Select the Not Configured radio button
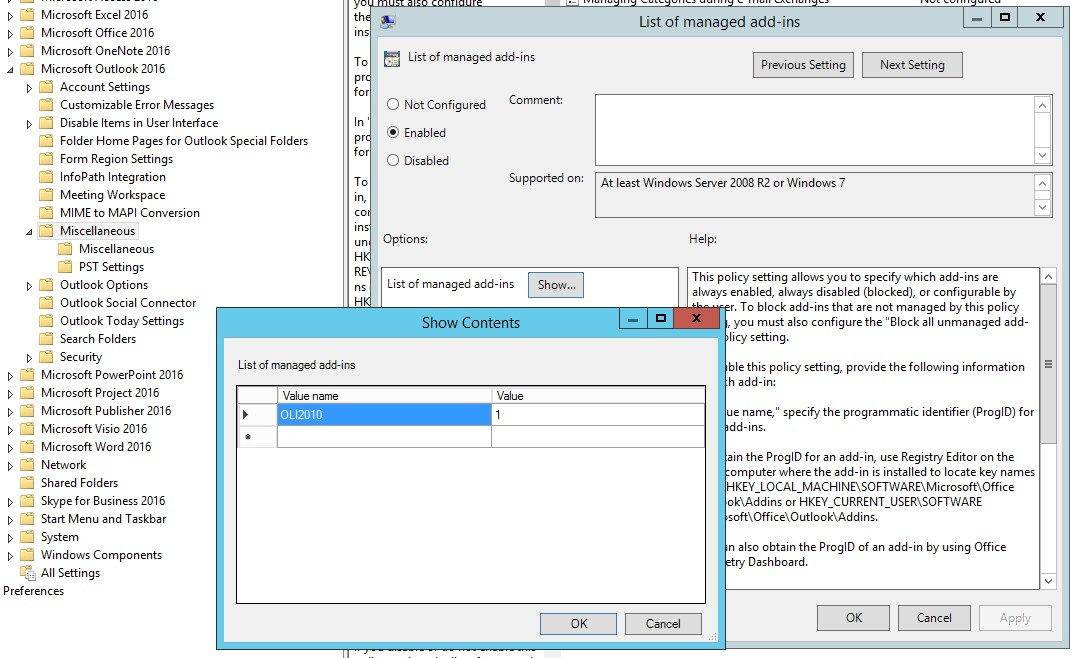The height and width of the screenshot is (658, 1082). pos(393,104)
